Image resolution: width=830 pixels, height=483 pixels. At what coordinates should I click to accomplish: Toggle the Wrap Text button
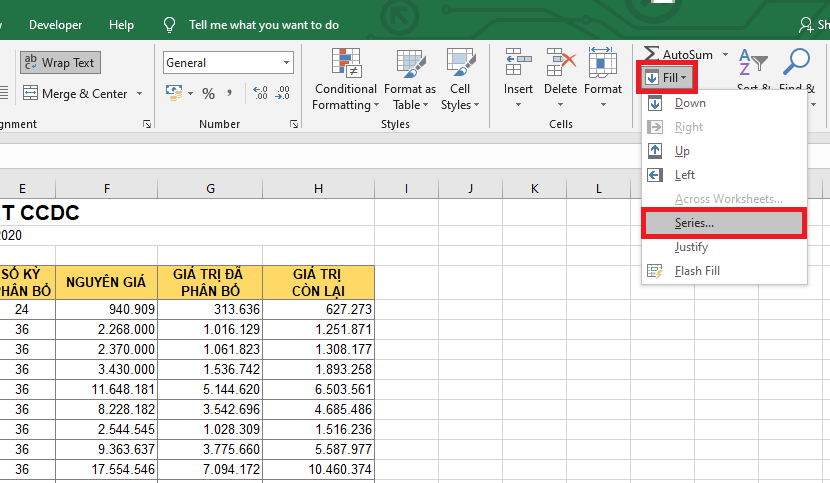(59, 63)
